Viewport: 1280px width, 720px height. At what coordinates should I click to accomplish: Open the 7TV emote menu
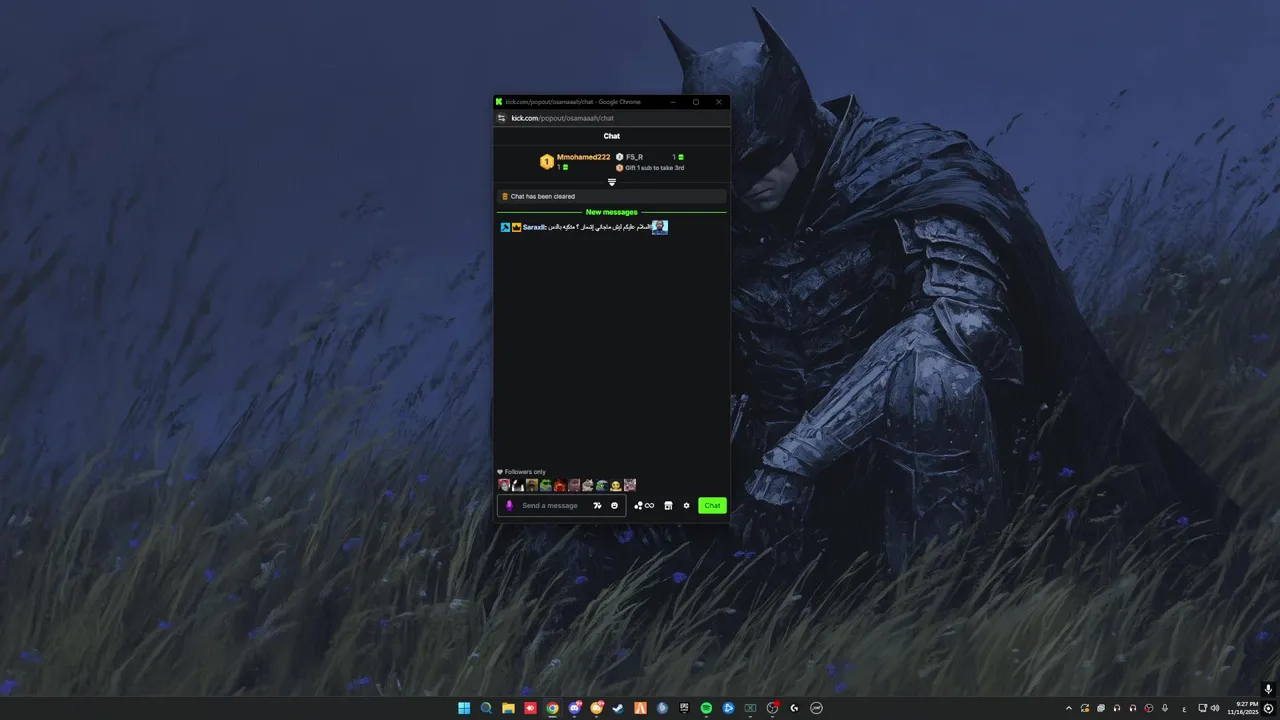pos(597,505)
